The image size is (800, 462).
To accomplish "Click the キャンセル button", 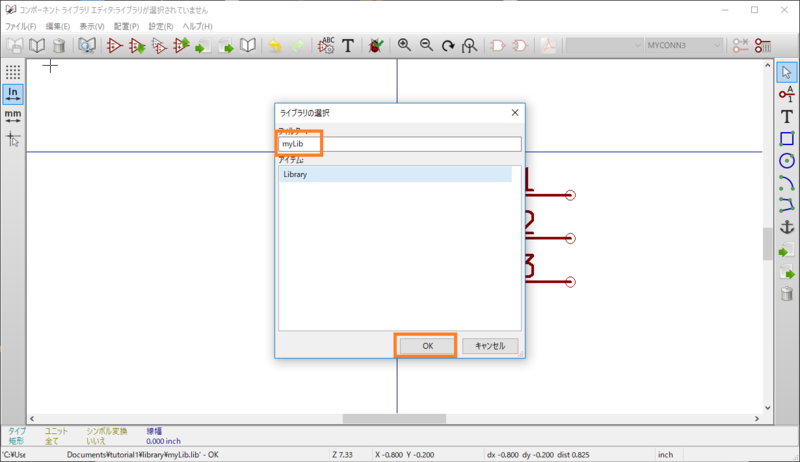I will pos(490,346).
